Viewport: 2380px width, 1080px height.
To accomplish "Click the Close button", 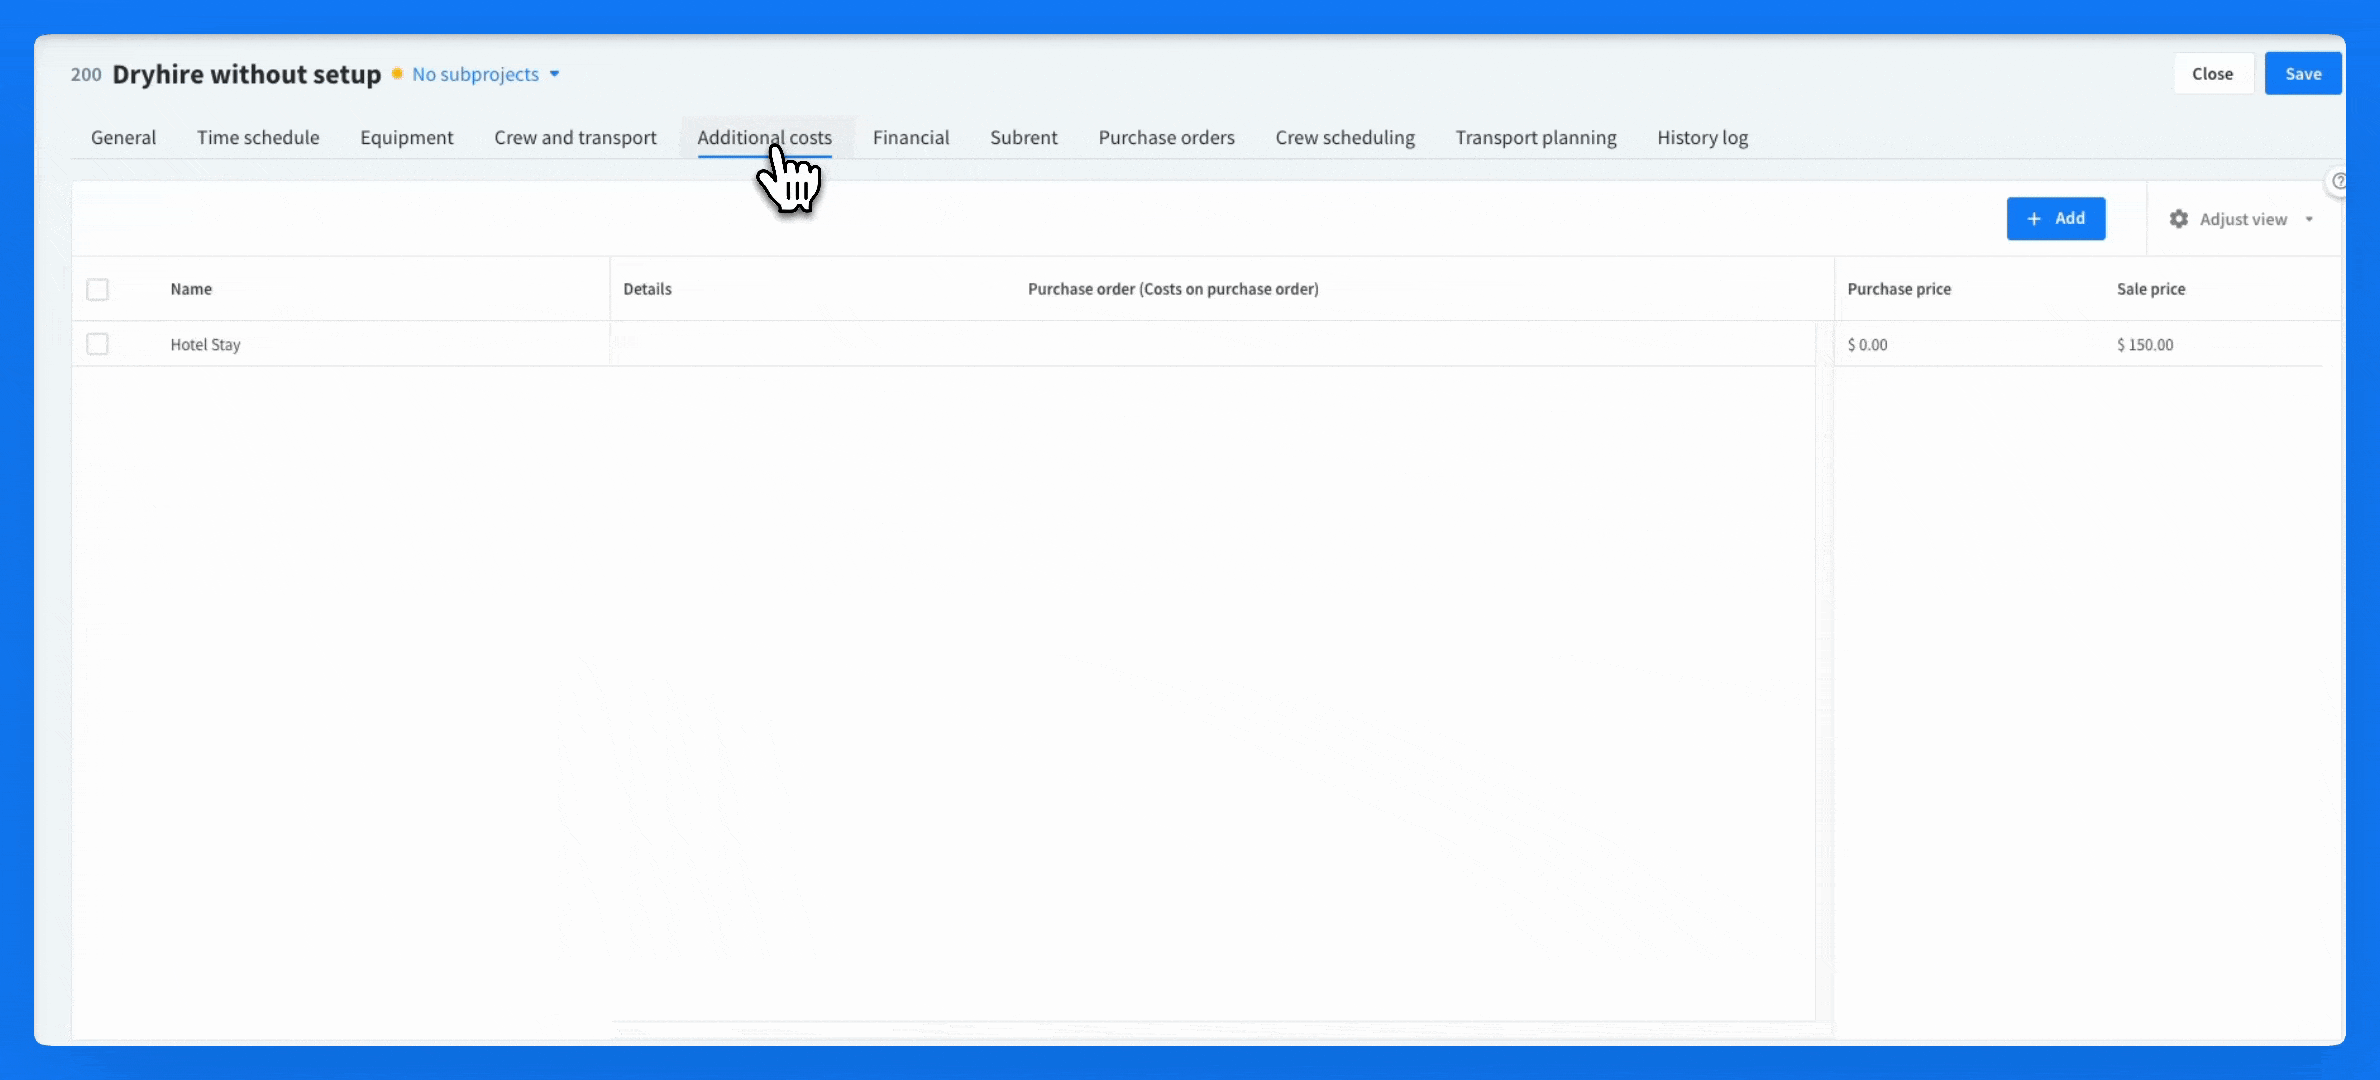I will 2212,74.
